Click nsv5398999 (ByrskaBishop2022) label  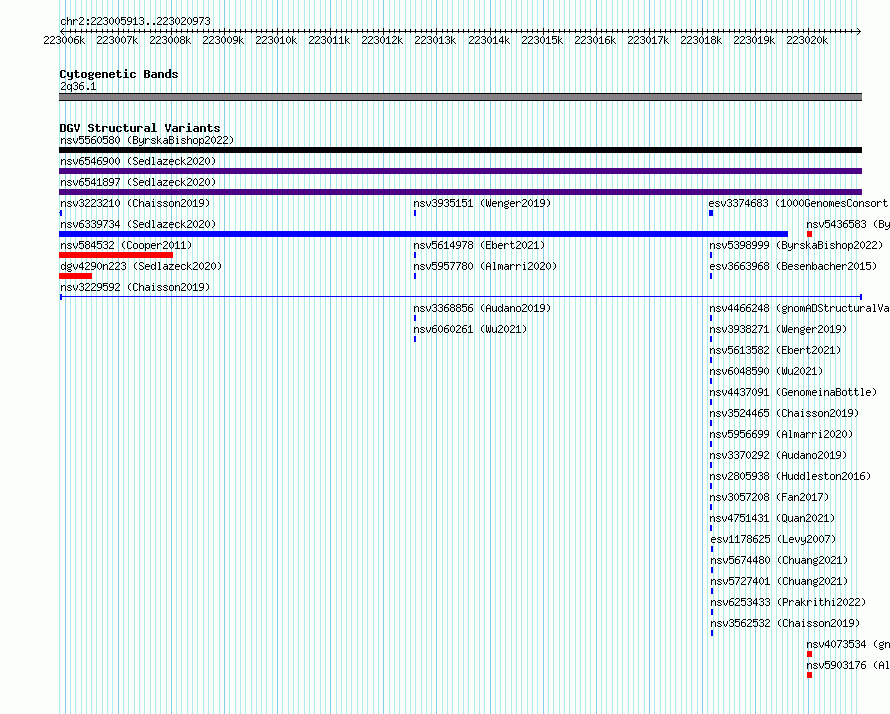coord(796,245)
